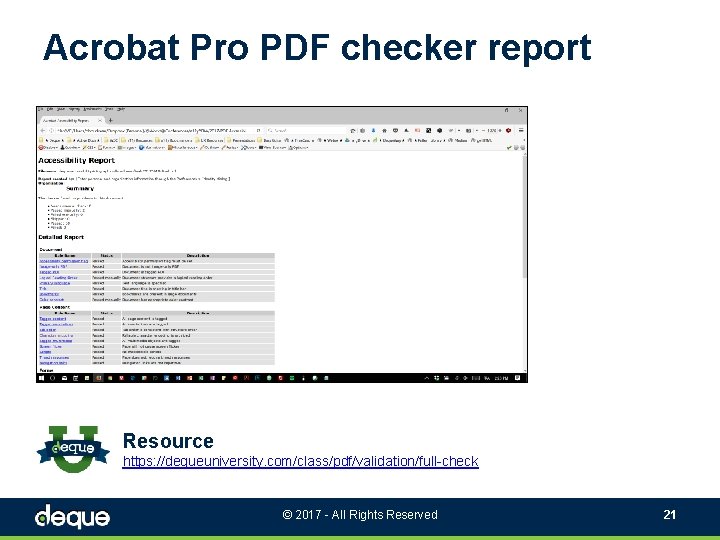Open the Color contrast rule link
This screenshot has height=540, width=720.
click(51, 299)
